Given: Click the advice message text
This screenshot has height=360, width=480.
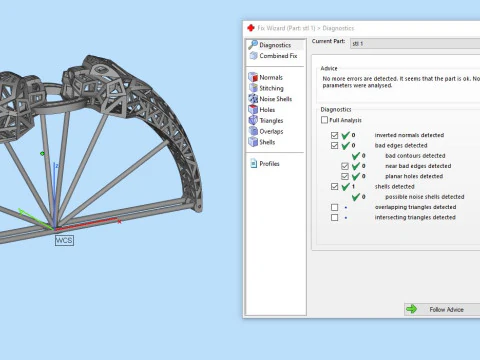Looking at the screenshot, I should click(x=401, y=82).
